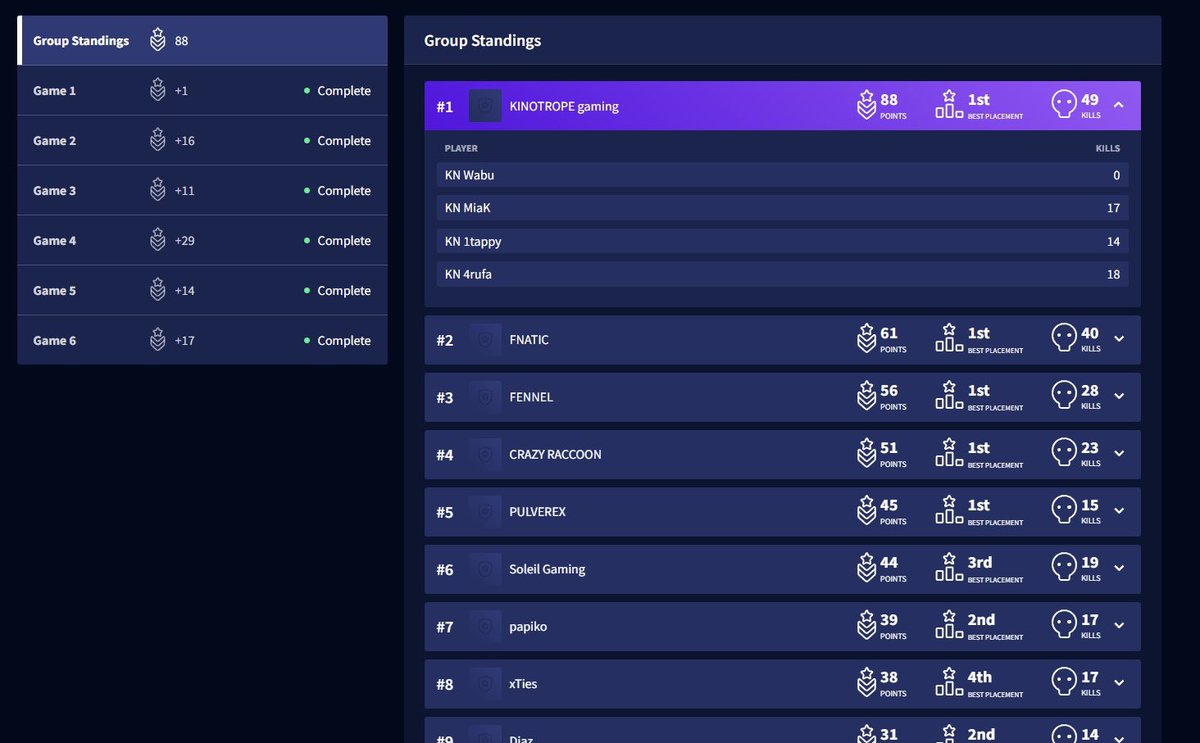Click the points badge icon for PULVEREX
1200x743 pixels.
[866, 511]
